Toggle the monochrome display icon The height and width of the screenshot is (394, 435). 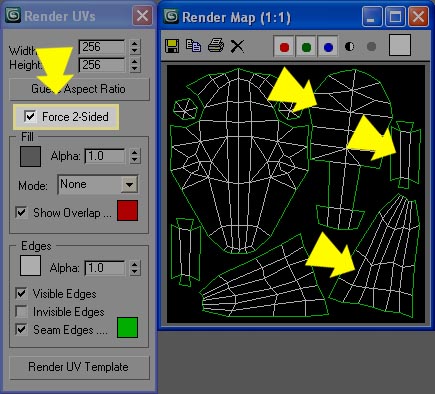371,47
